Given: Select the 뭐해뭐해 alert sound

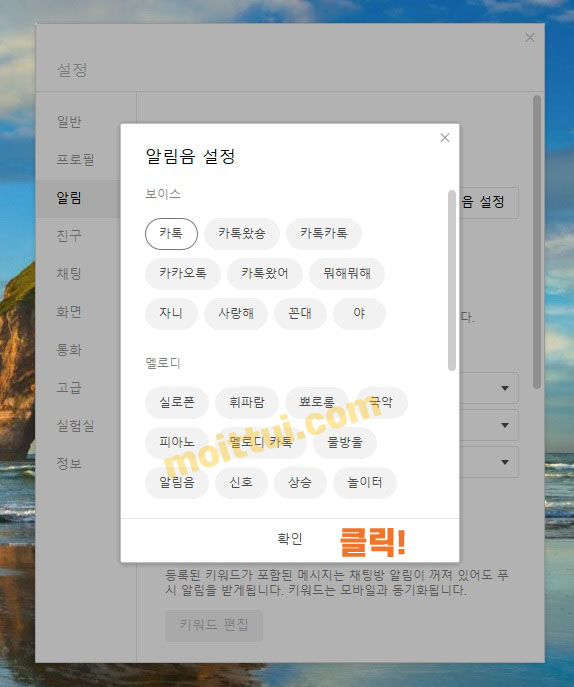Looking at the screenshot, I should point(347,274).
